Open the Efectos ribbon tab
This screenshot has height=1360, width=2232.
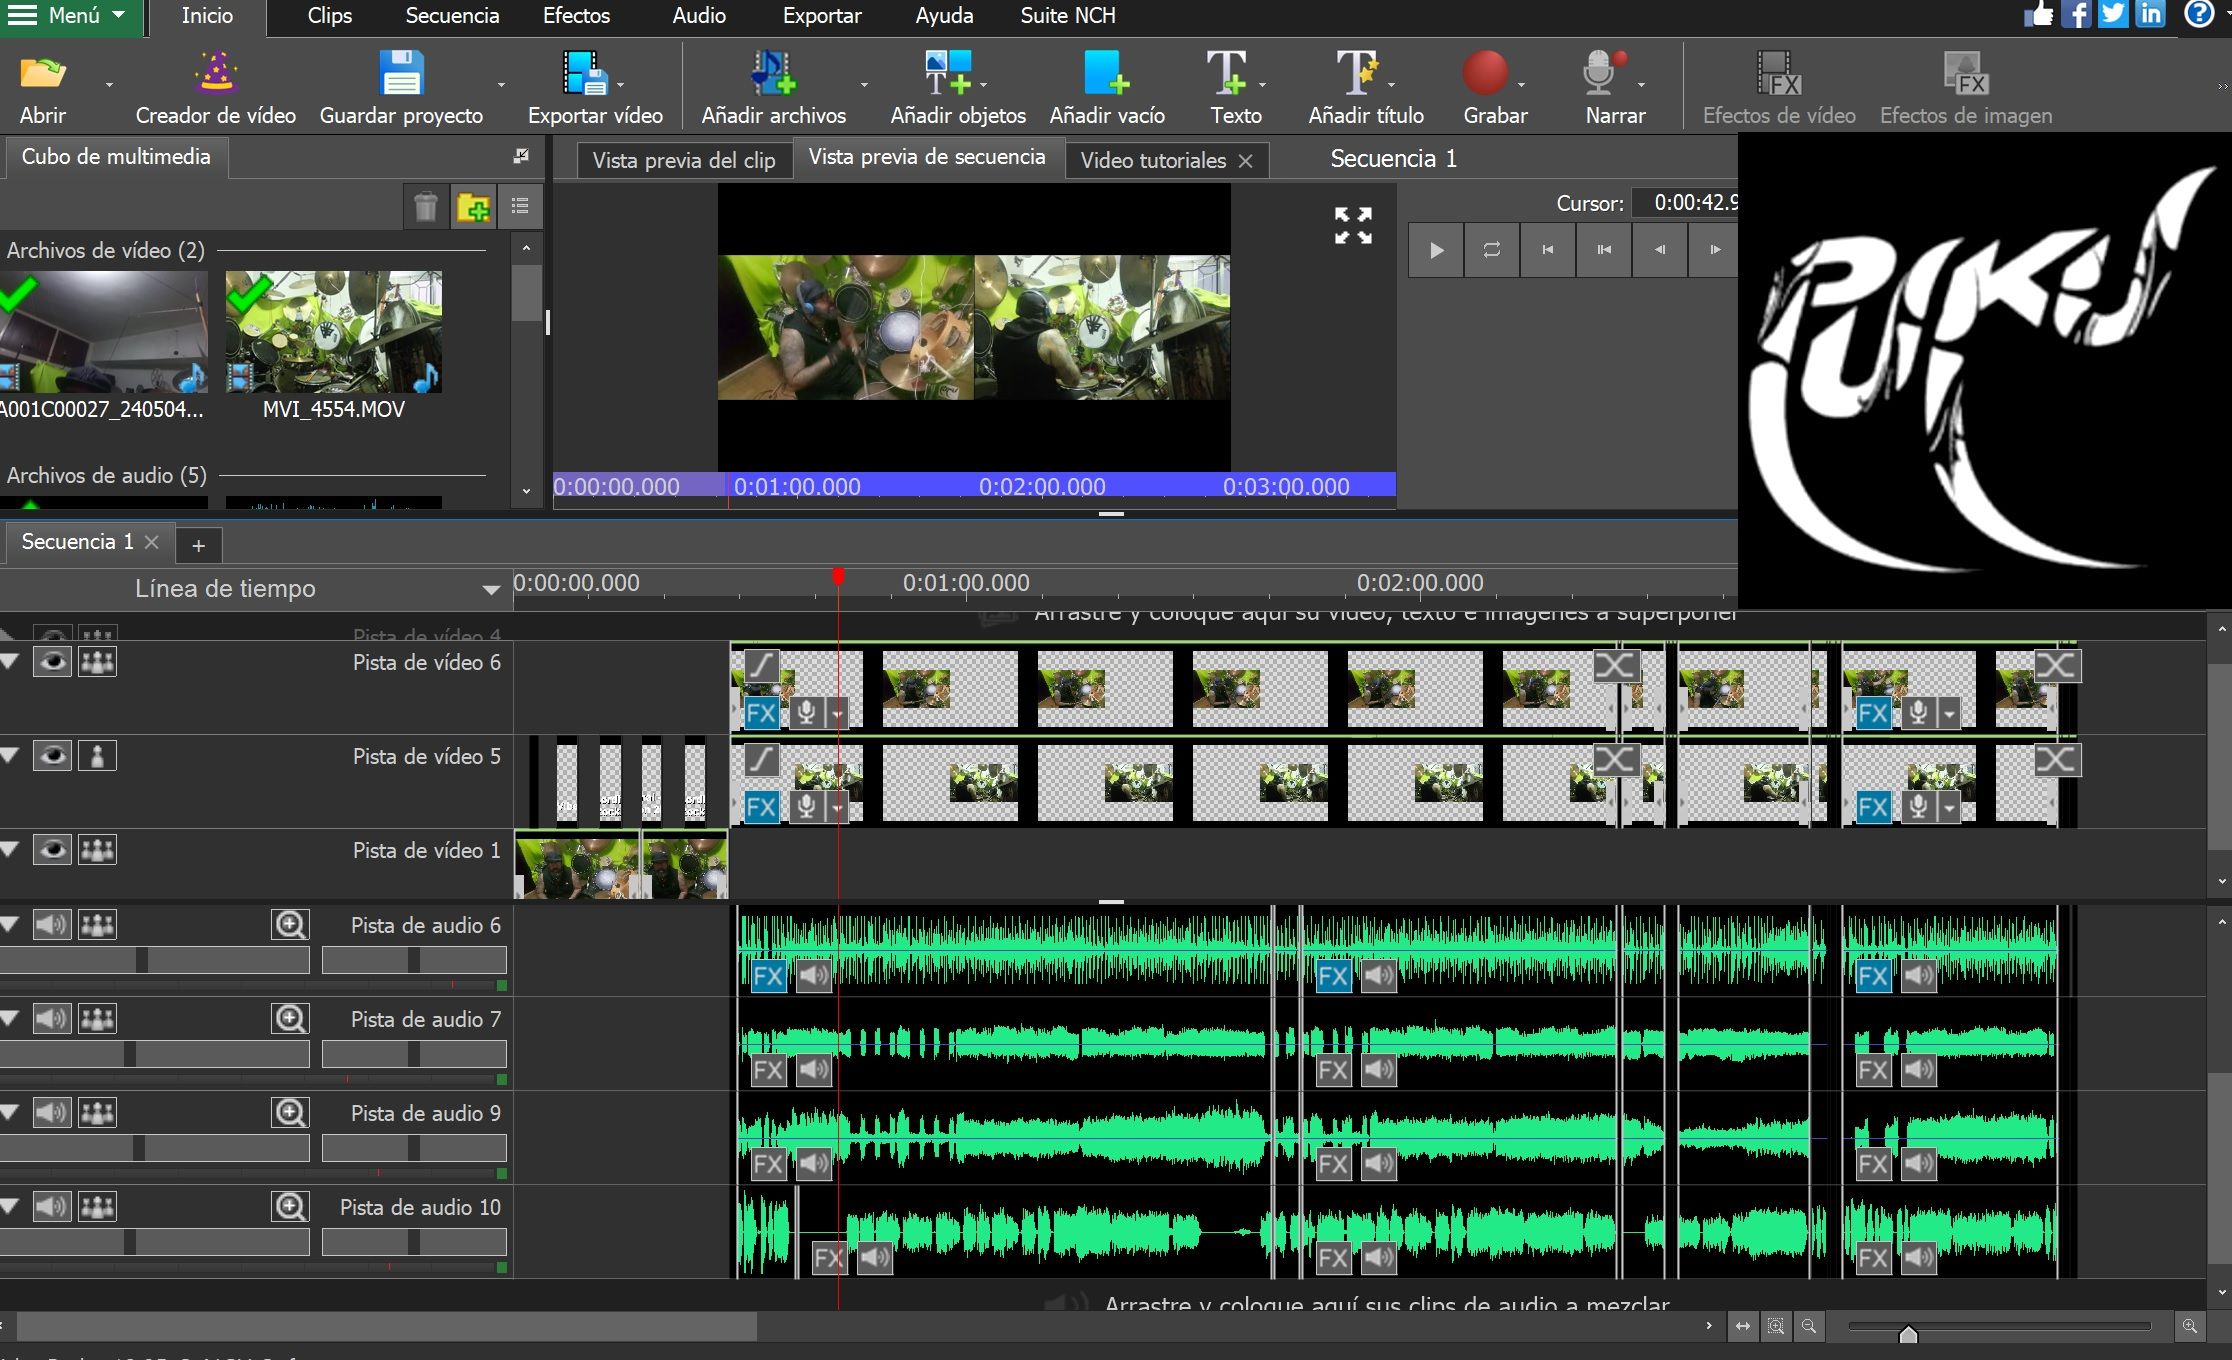[576, 16]
